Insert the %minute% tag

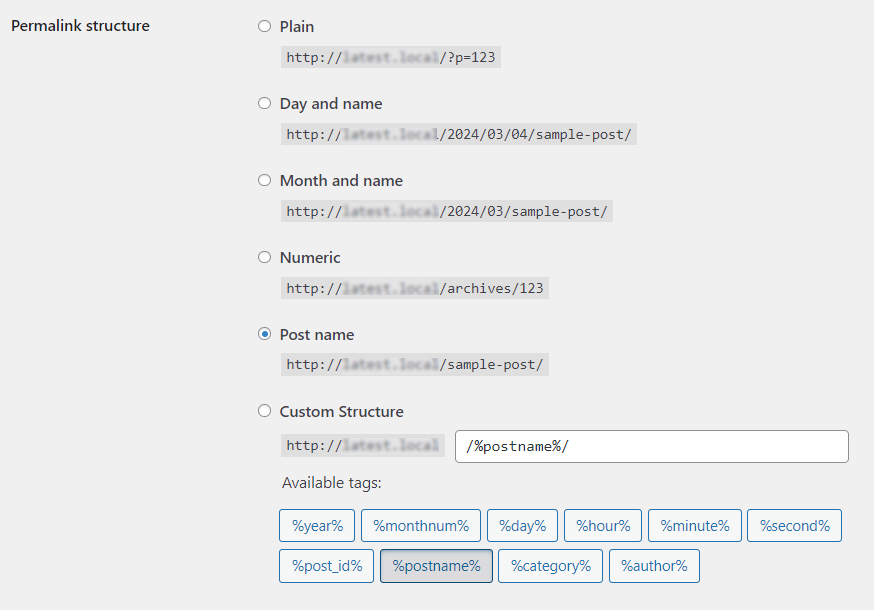[x=695, y=525]
